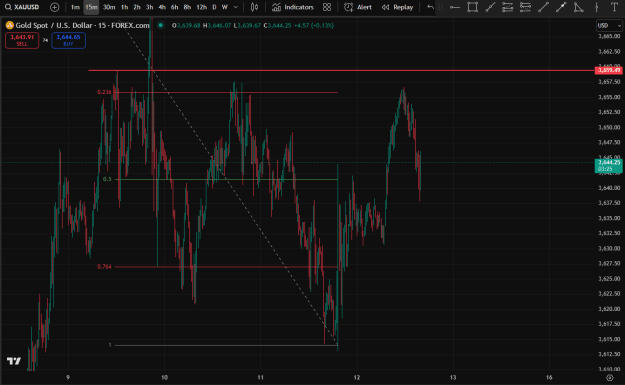Click the BUY 3,644.65 button

68,40
